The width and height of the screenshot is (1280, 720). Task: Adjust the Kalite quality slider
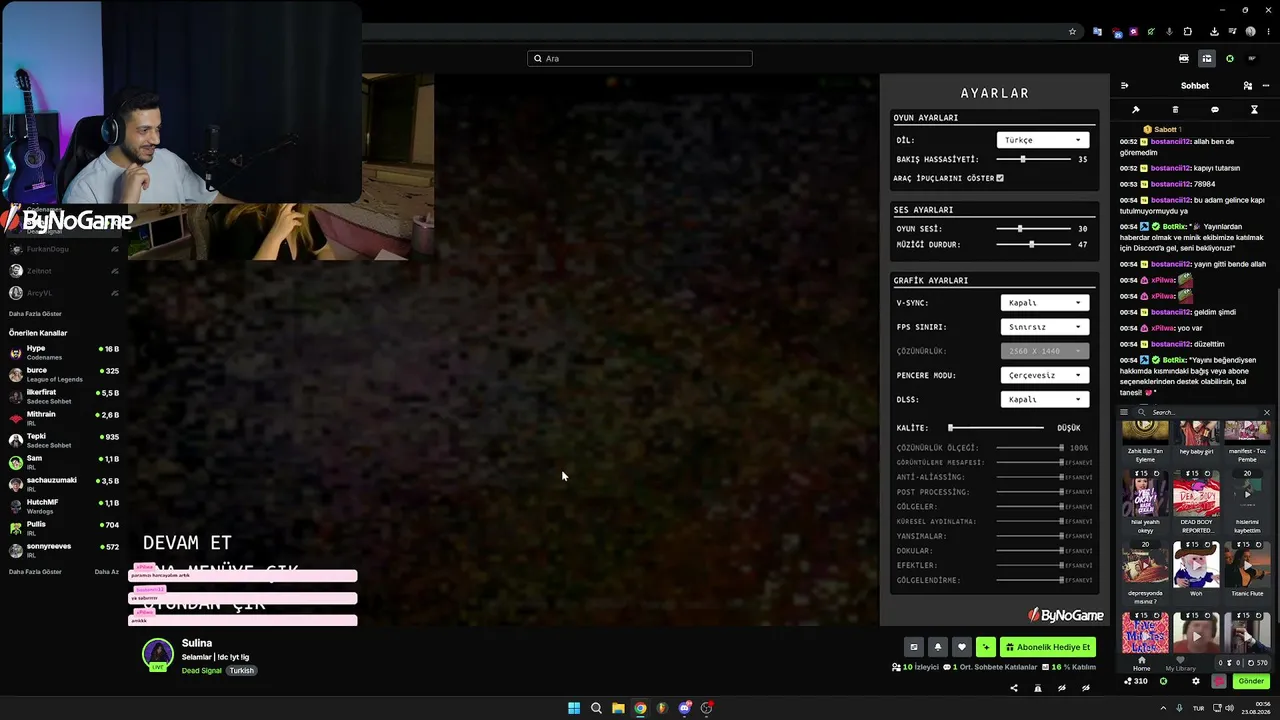pyautogui.click(x=996, y=428)
